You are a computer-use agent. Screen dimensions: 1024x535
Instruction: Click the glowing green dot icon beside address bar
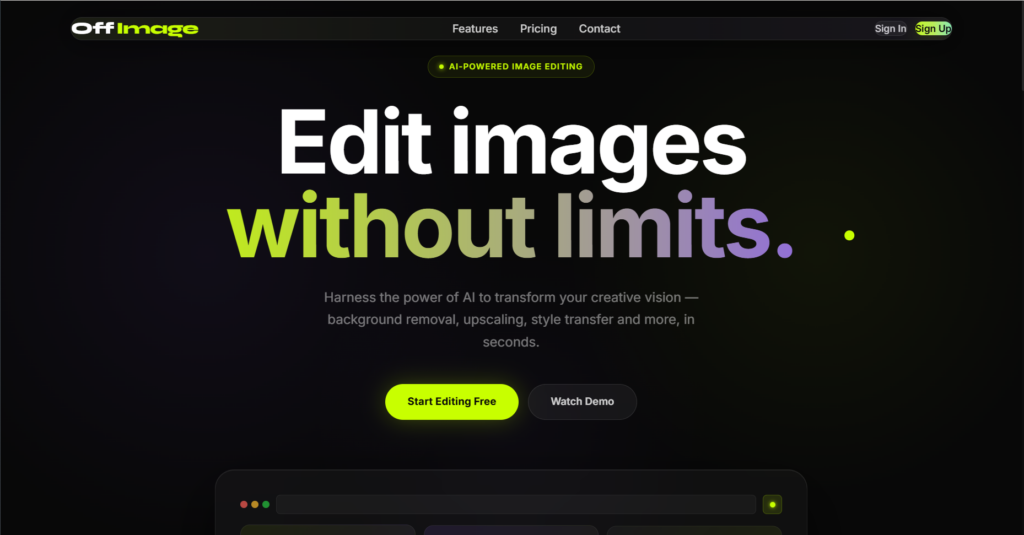click(x=773, y=504)
